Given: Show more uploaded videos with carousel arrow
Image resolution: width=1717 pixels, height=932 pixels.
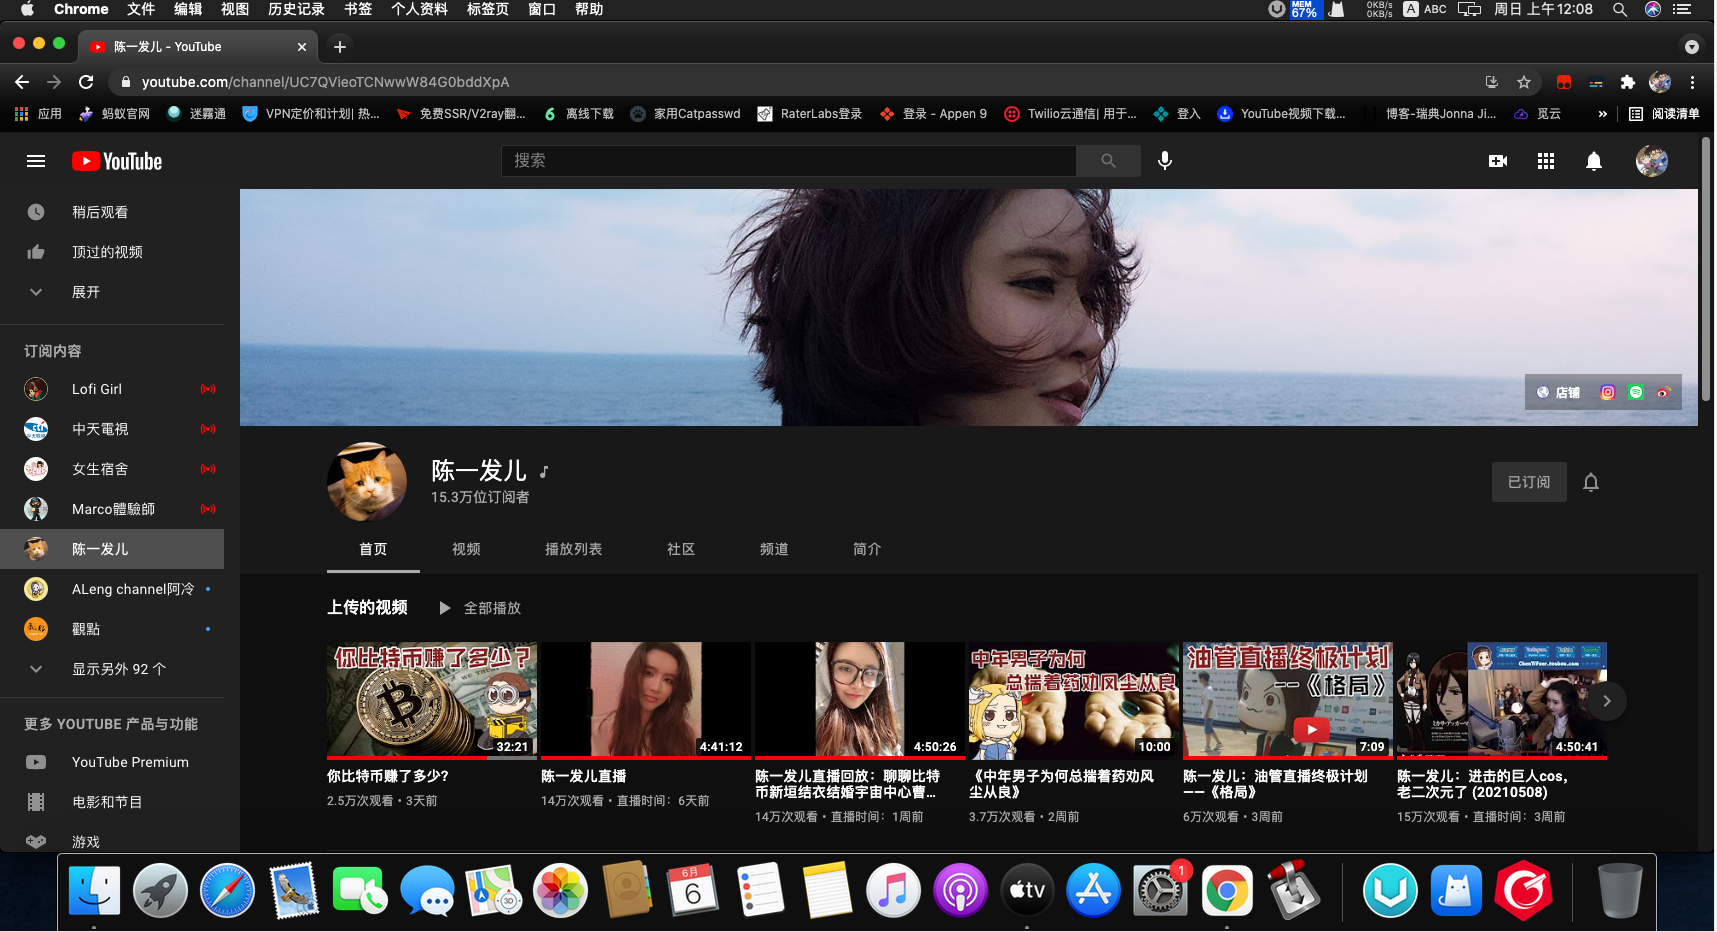Looking at the screenshot, I should click(1607, 701).
